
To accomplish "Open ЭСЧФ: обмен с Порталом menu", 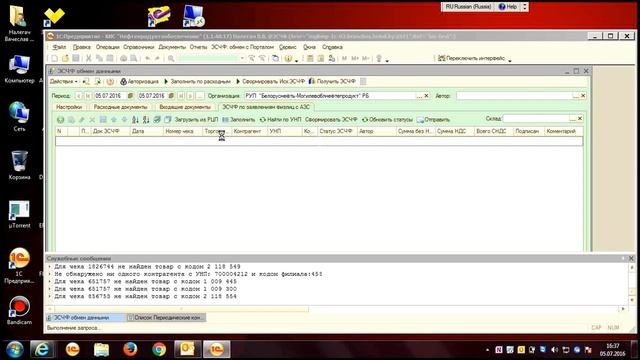I will point(242,47).
